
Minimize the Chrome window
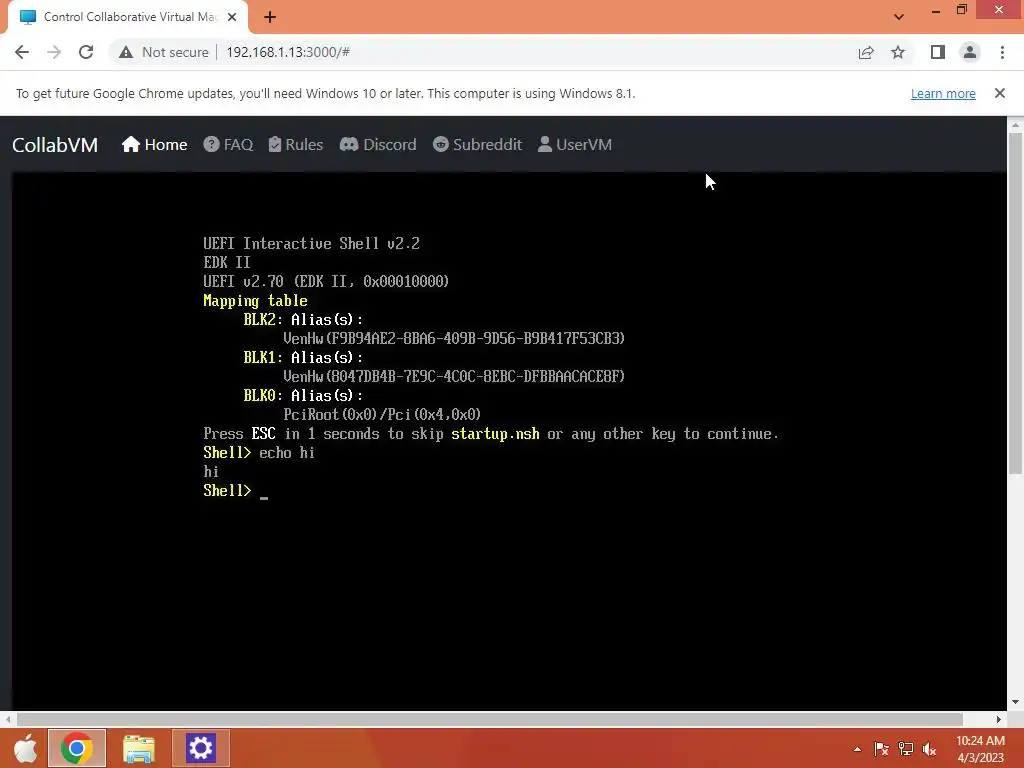point(936,10)
